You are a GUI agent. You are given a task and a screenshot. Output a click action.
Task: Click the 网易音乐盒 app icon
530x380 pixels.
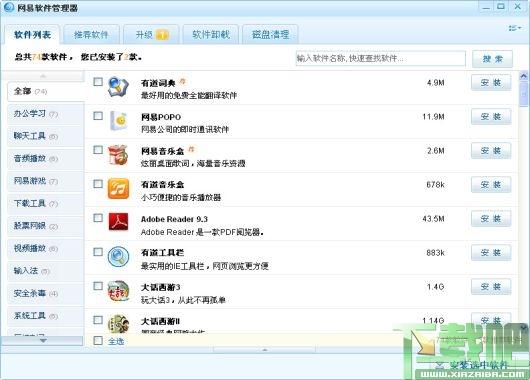pos(118,155)
